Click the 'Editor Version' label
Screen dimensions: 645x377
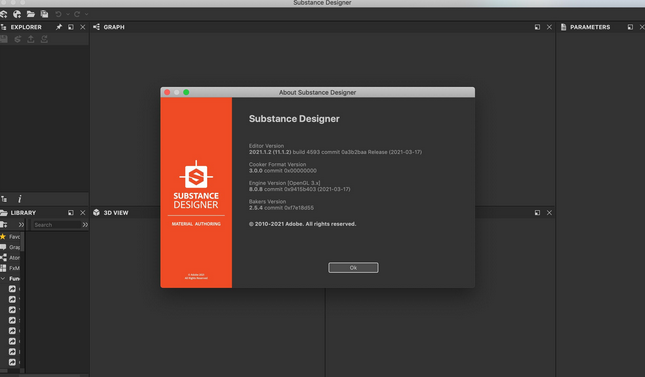tap(266, 146)
